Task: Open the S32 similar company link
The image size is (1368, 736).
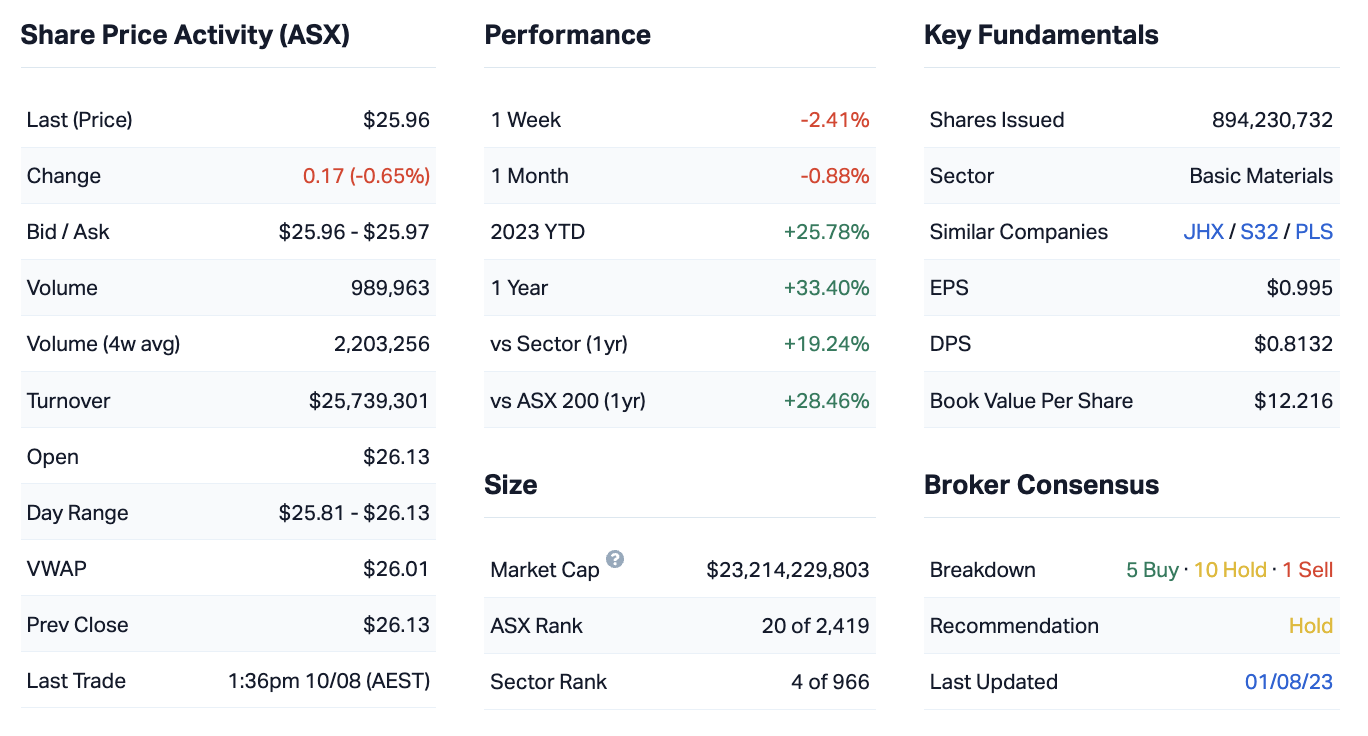Action: [x=1259, y=232]
